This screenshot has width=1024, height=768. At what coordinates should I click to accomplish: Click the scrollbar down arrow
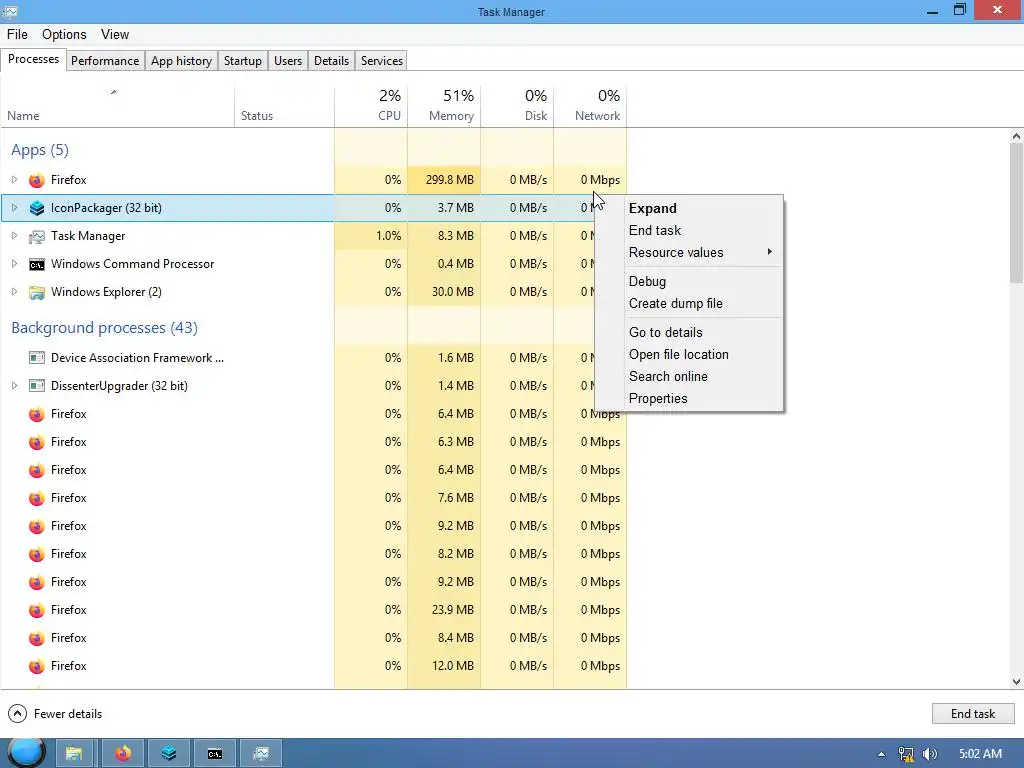click(1016, 682)
